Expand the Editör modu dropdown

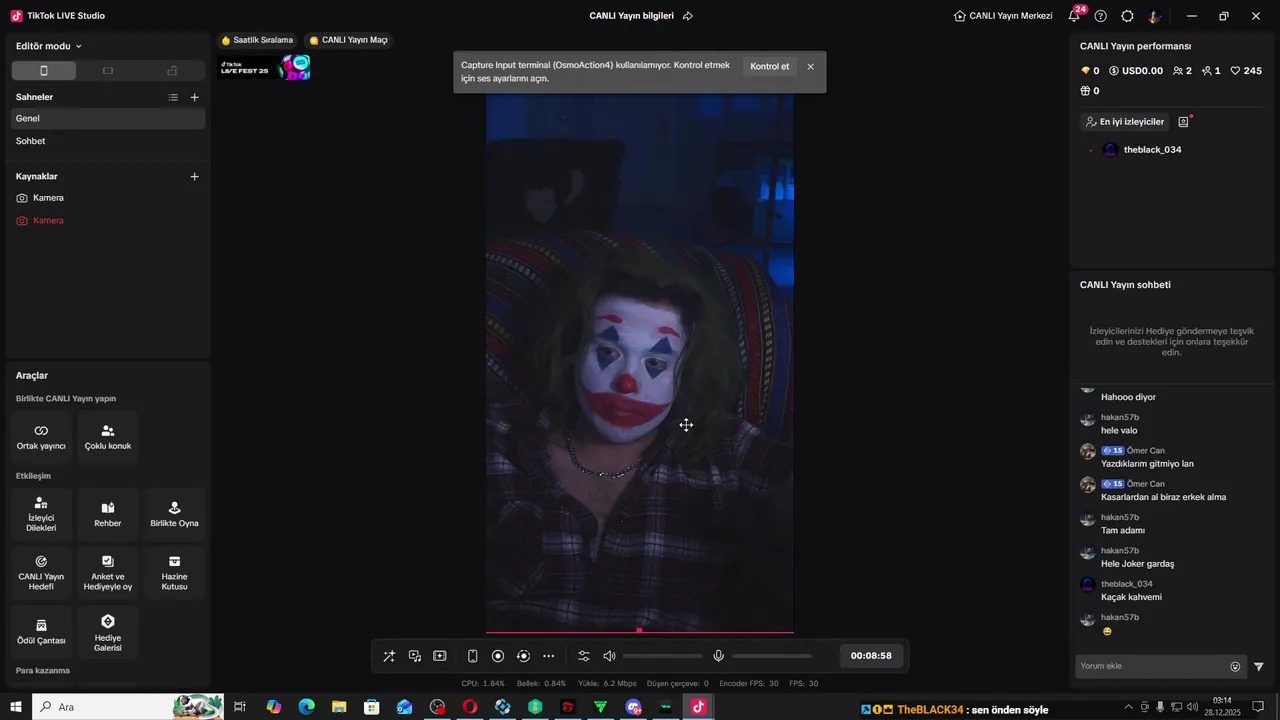click(x=49, y=46)
